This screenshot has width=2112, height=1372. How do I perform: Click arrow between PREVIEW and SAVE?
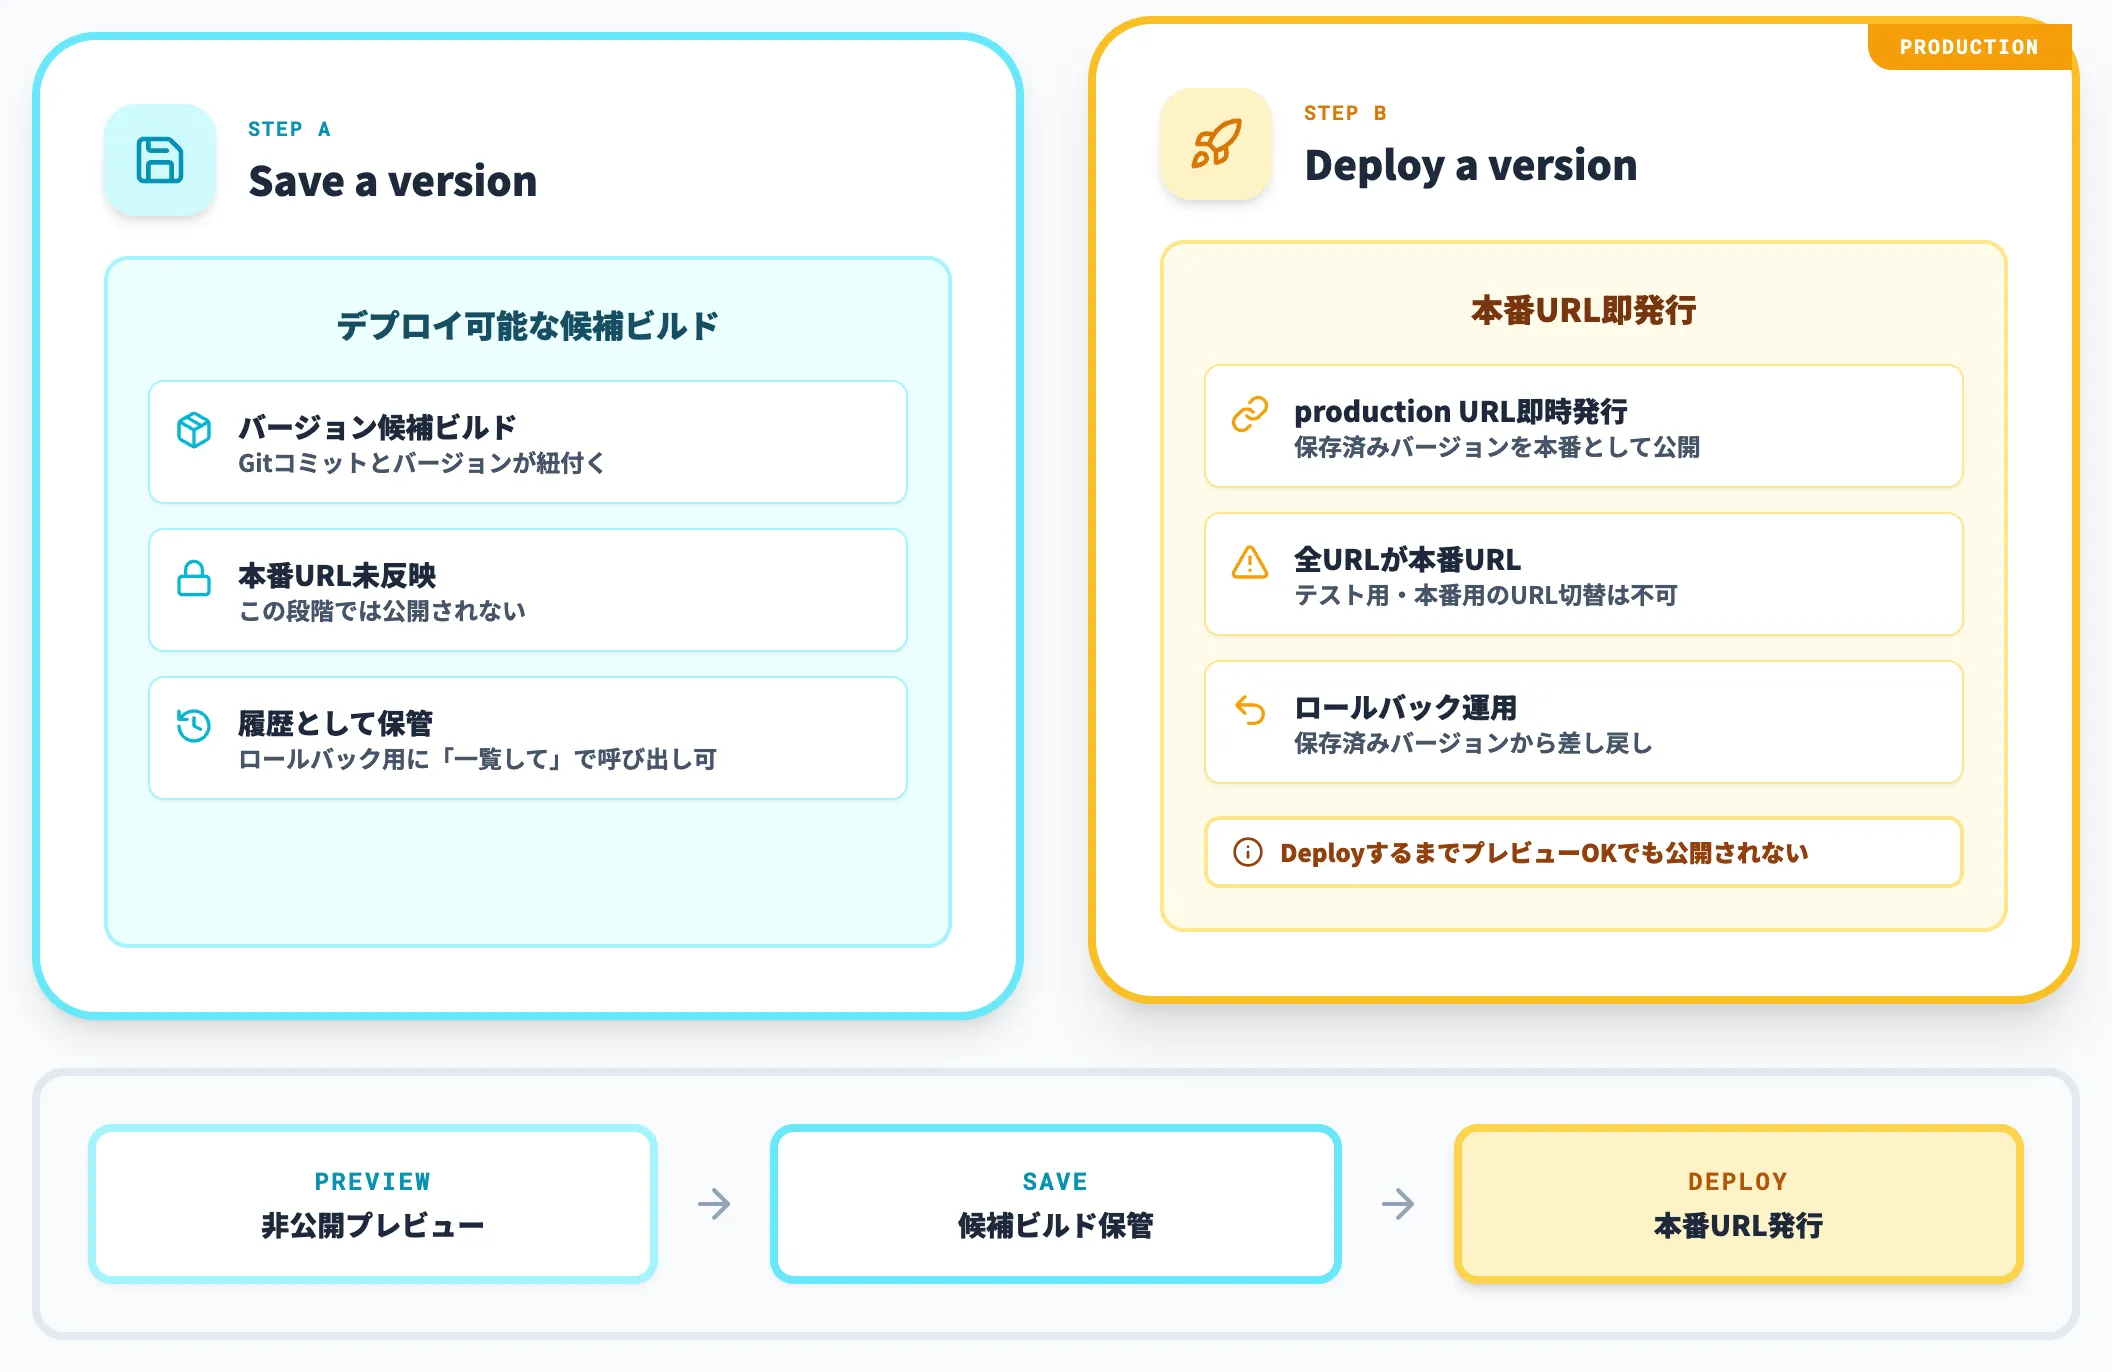[x=714, y=1203]
